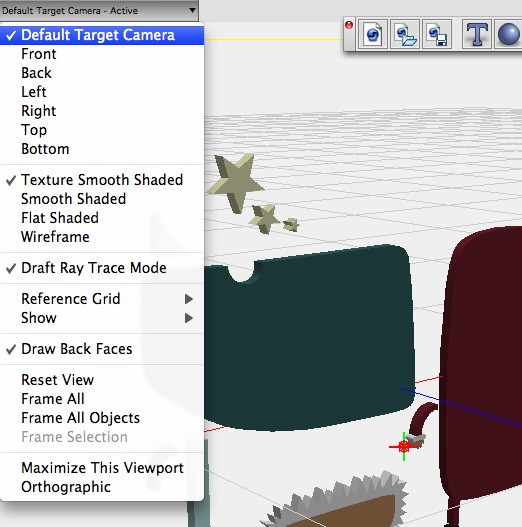The height and width of the screenshot is (527, 522).
Task: Choose Smooth Shaded display mode
Action: pos(102,199)
